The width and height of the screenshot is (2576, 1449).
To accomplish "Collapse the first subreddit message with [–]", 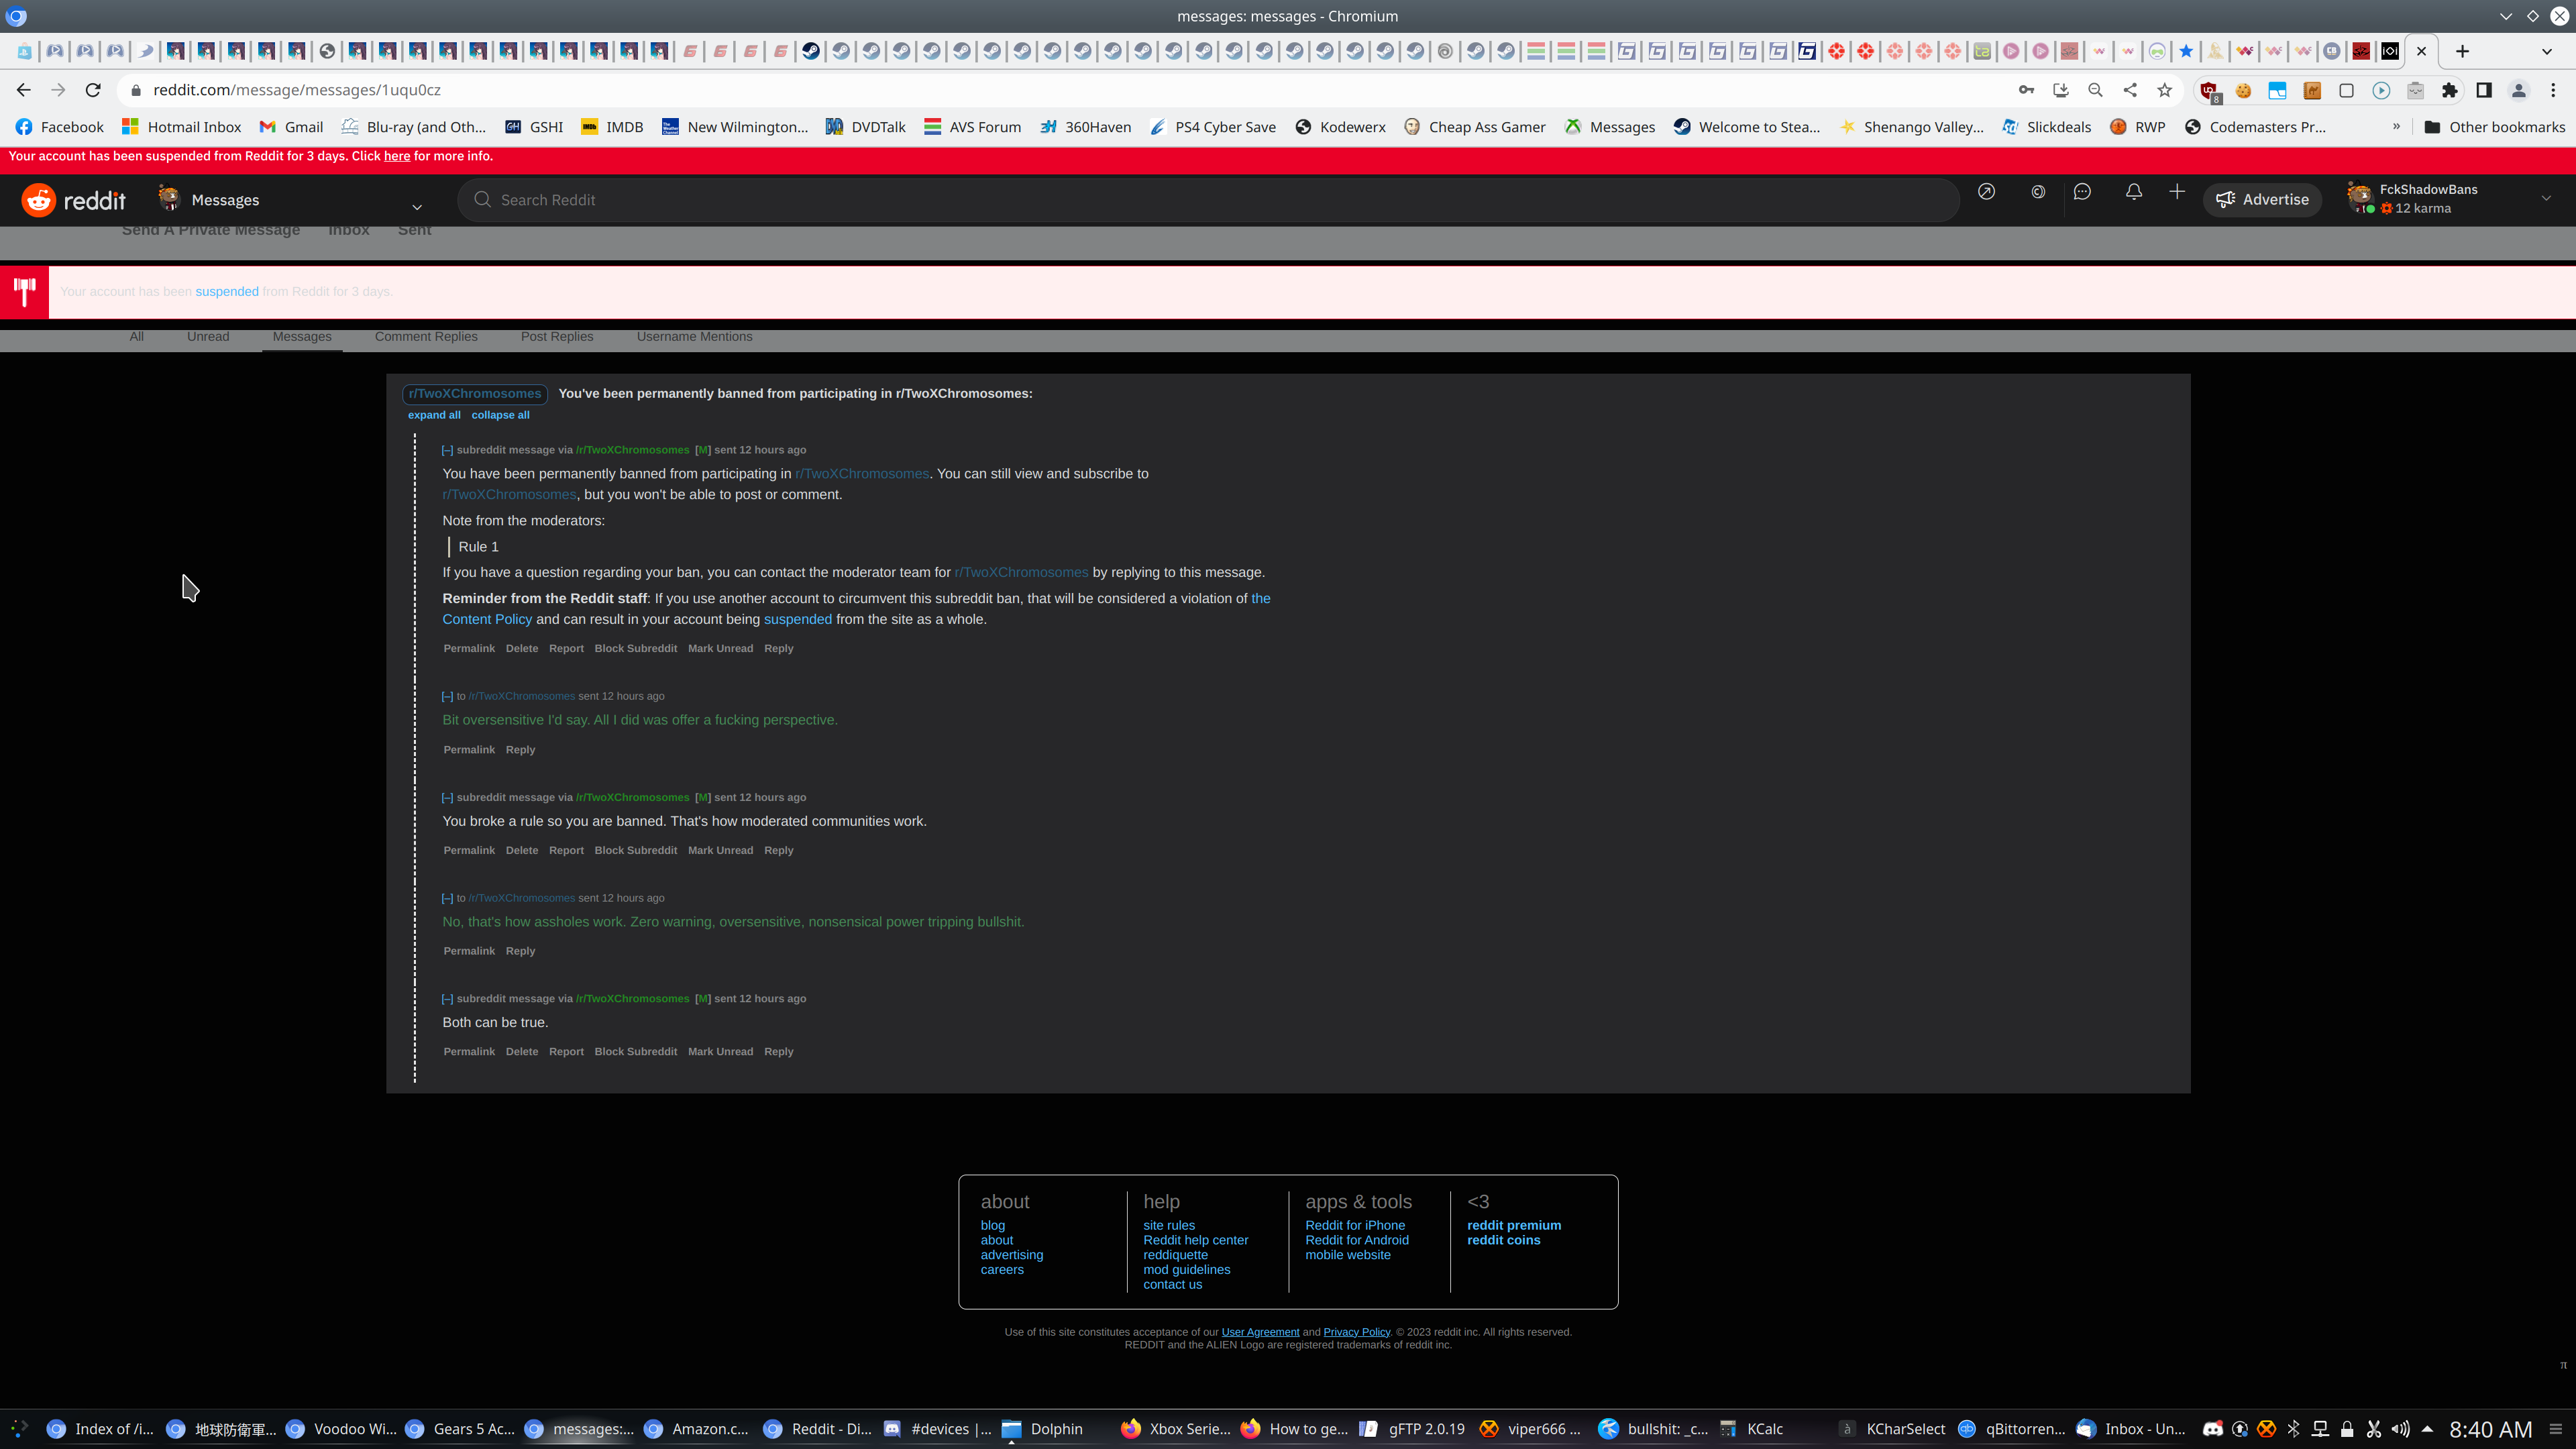I will [447, 450].
